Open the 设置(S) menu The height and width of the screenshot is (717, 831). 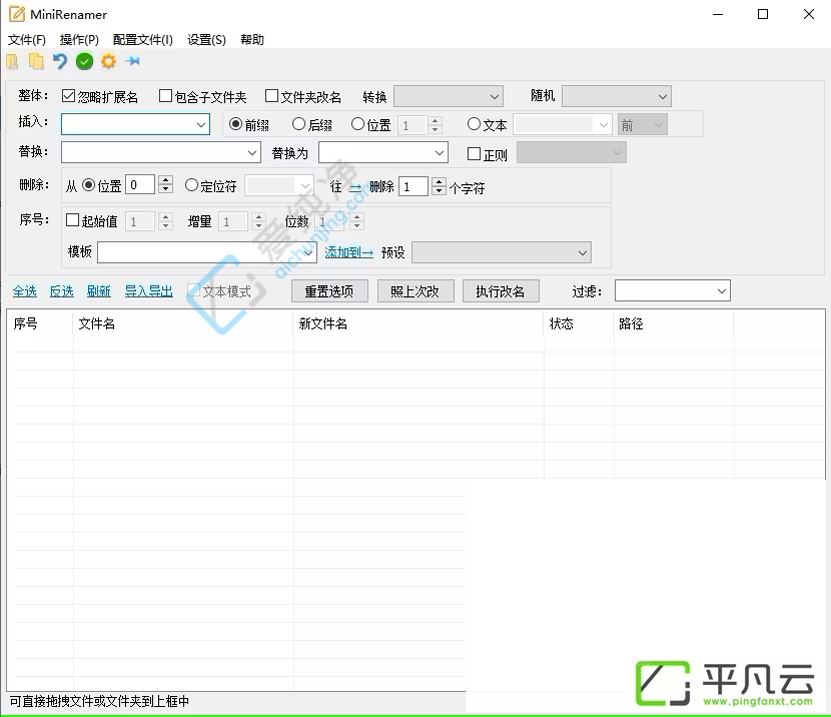click(x=206, y=40)
